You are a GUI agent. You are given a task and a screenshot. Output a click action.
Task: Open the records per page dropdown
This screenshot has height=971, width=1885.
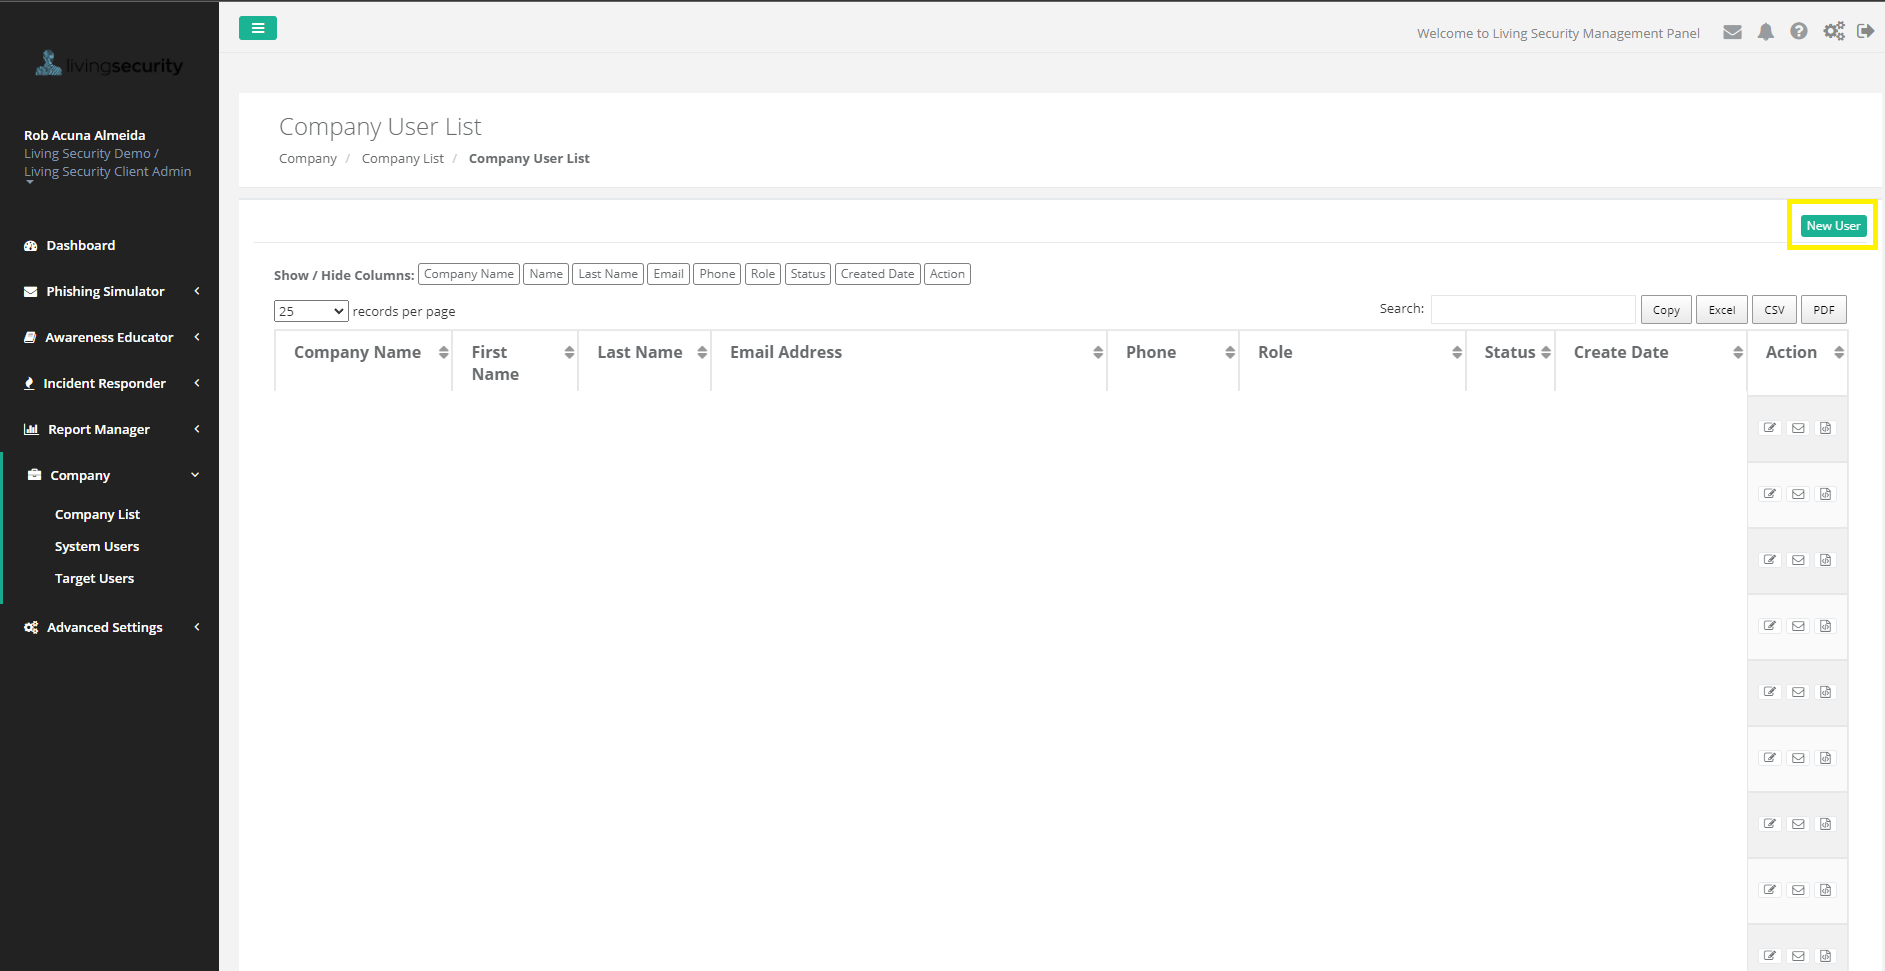pyautogui.click(x=311, y=311)
